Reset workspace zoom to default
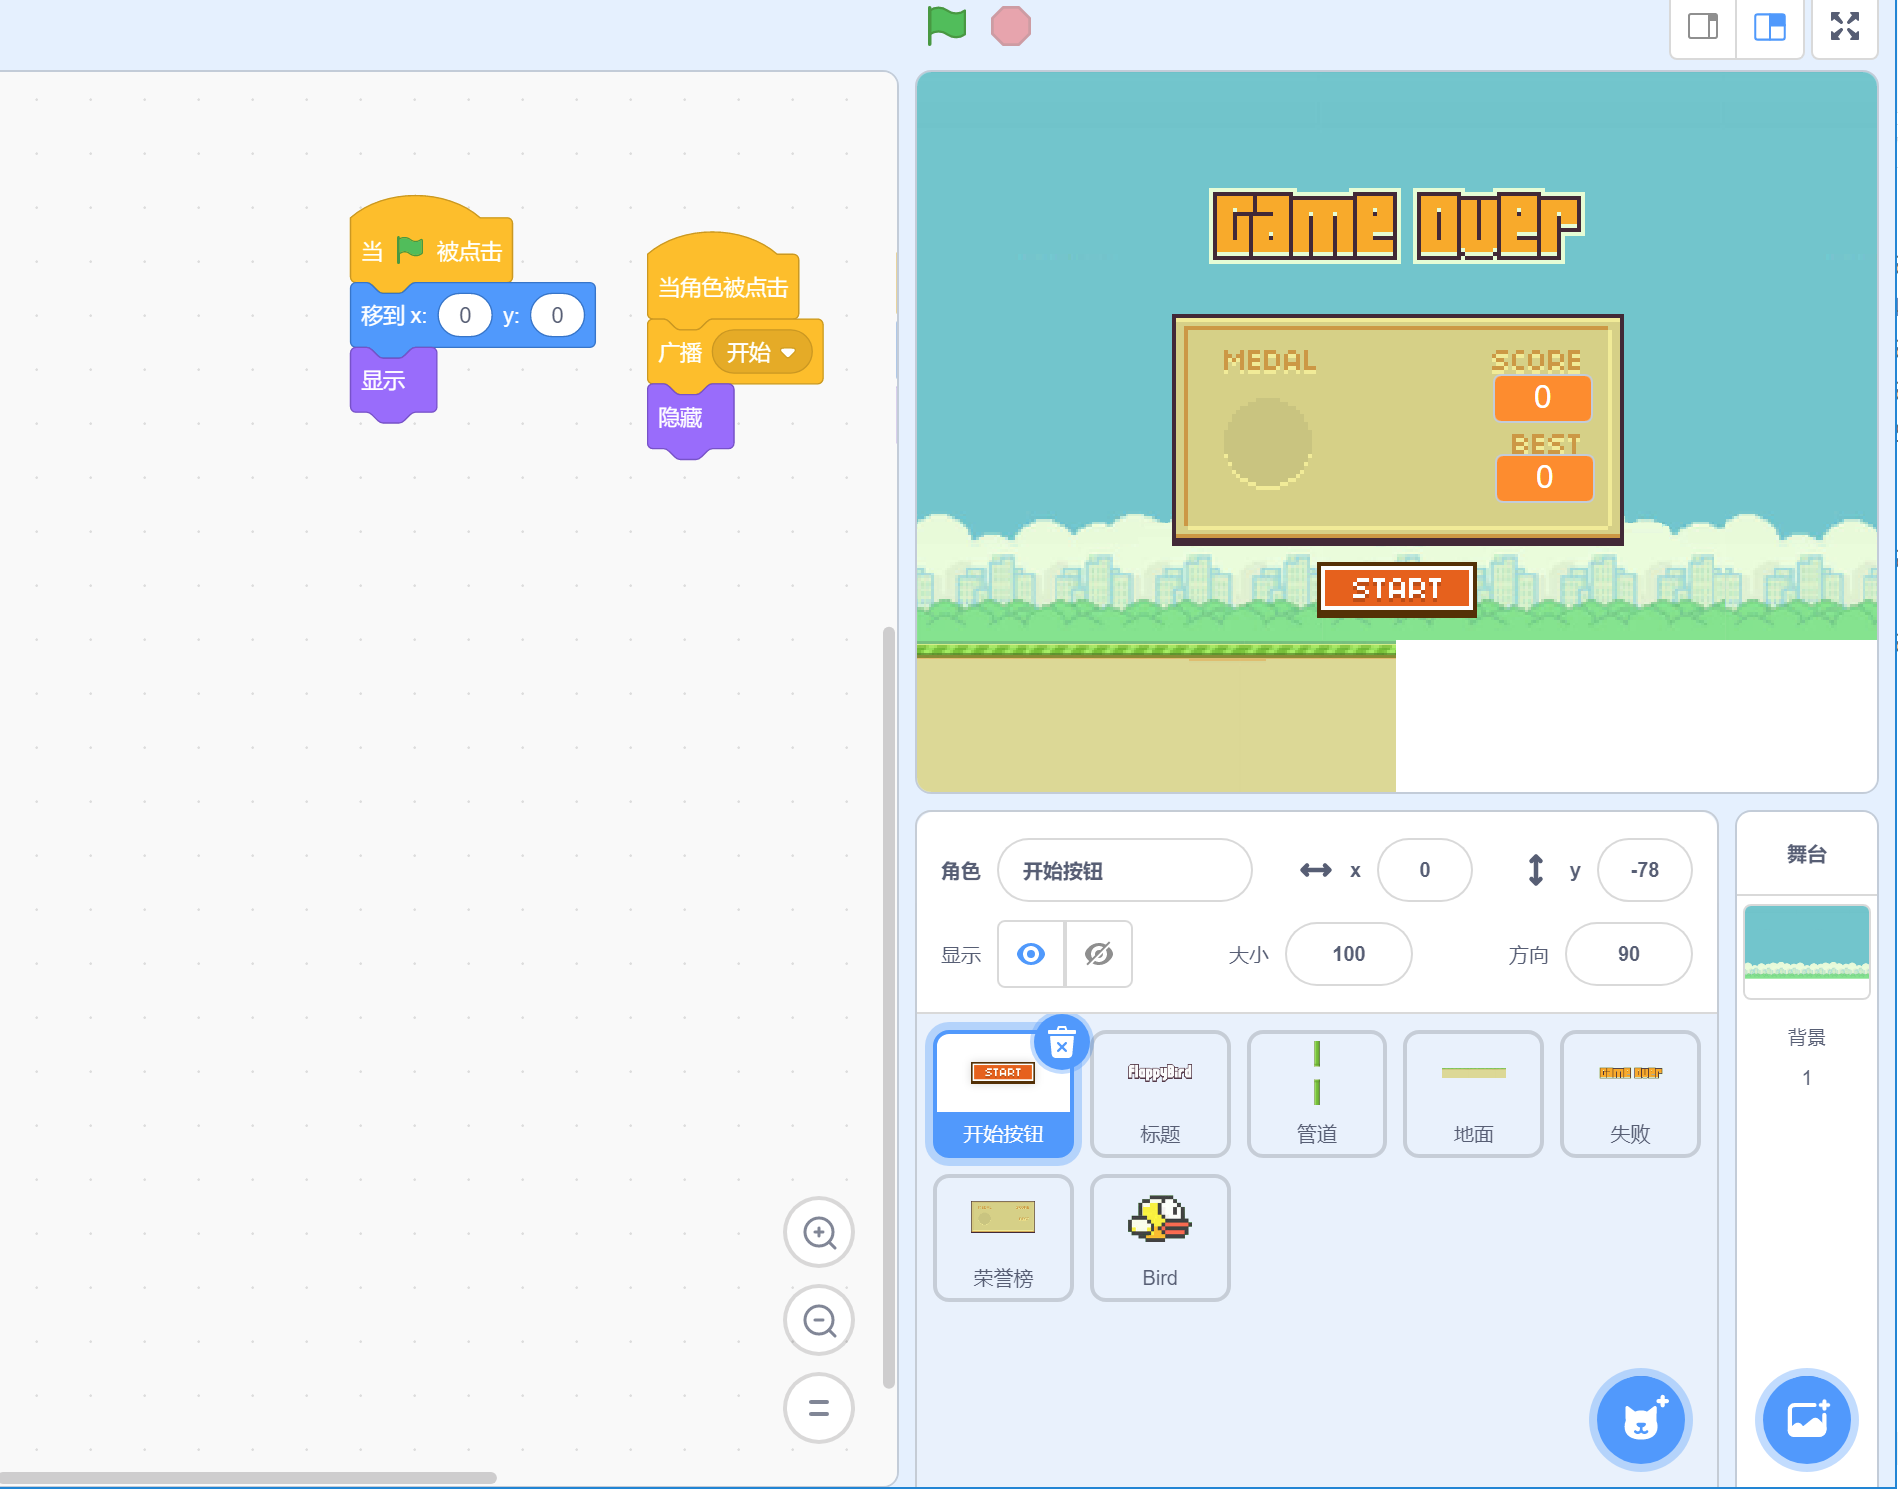The width and height of the screenshot is (1898, 1490). coord(819,1408)
